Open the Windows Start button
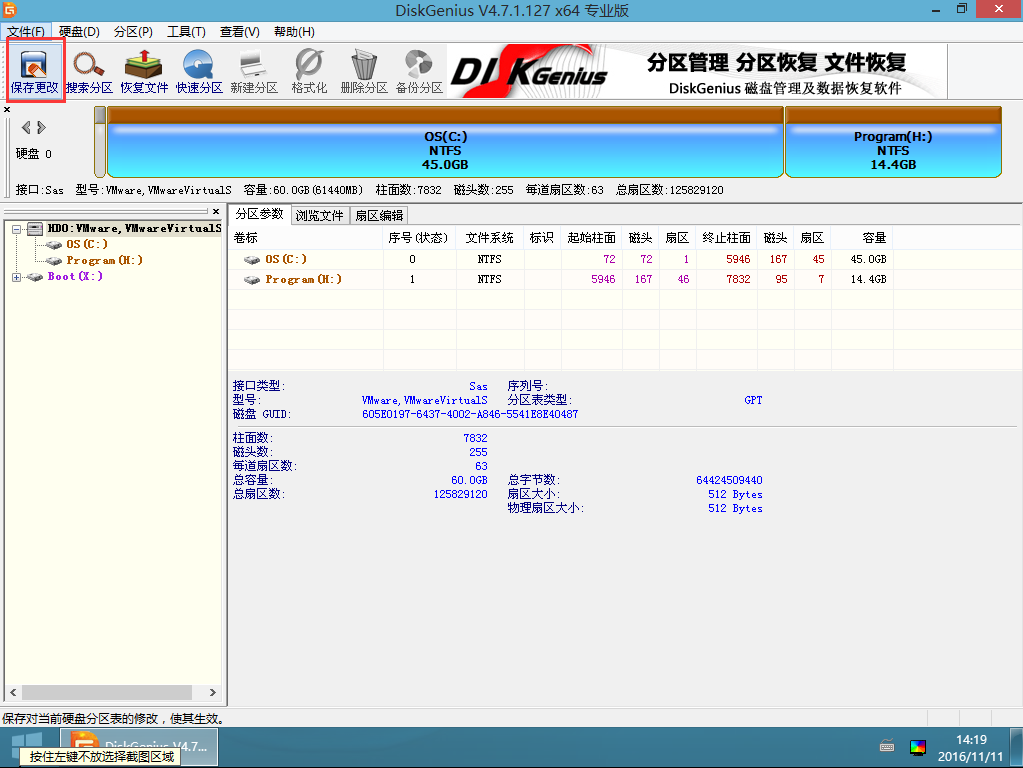The image size is (1023, 768). click(x=27, y=744)
